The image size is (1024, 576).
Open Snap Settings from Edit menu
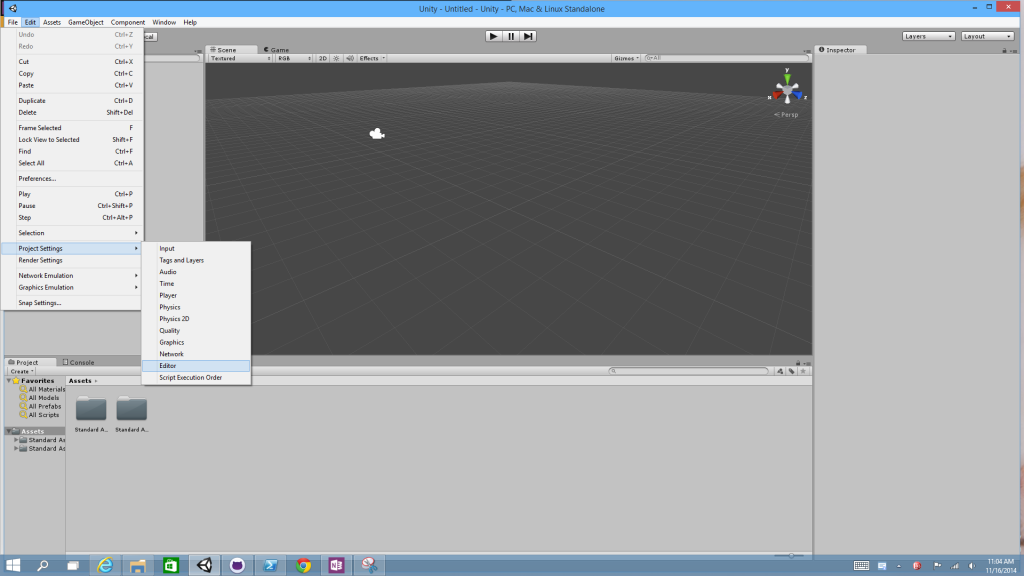coord(72,303)
